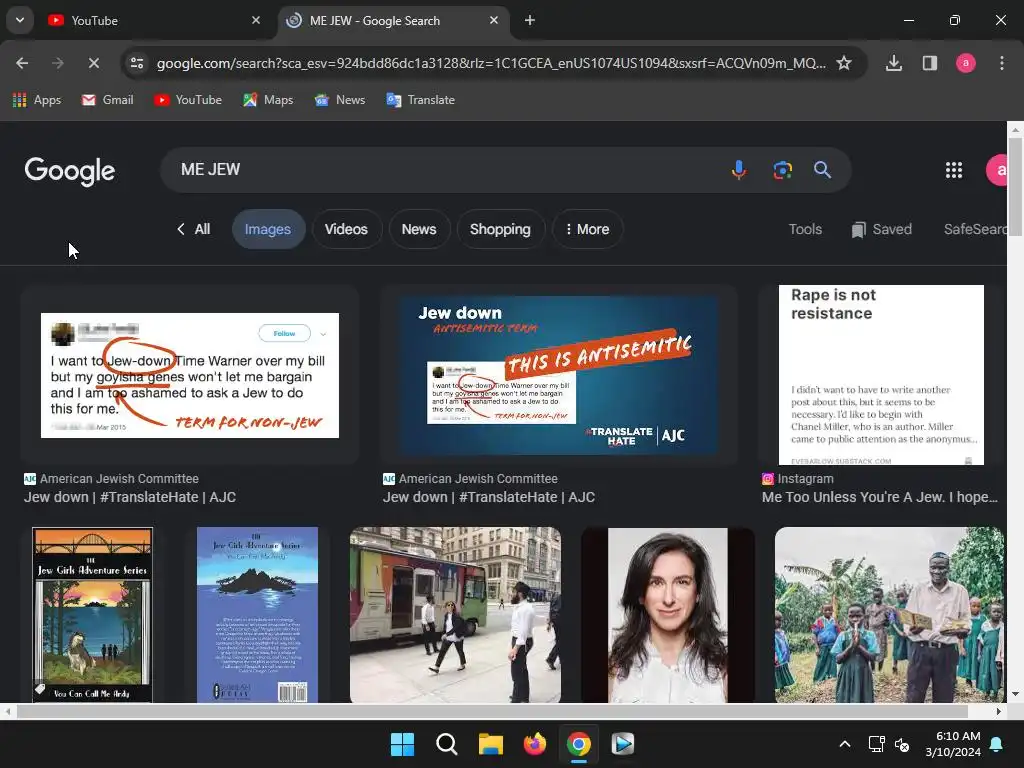Switch to the All results tab

click(x=193, y=229)
